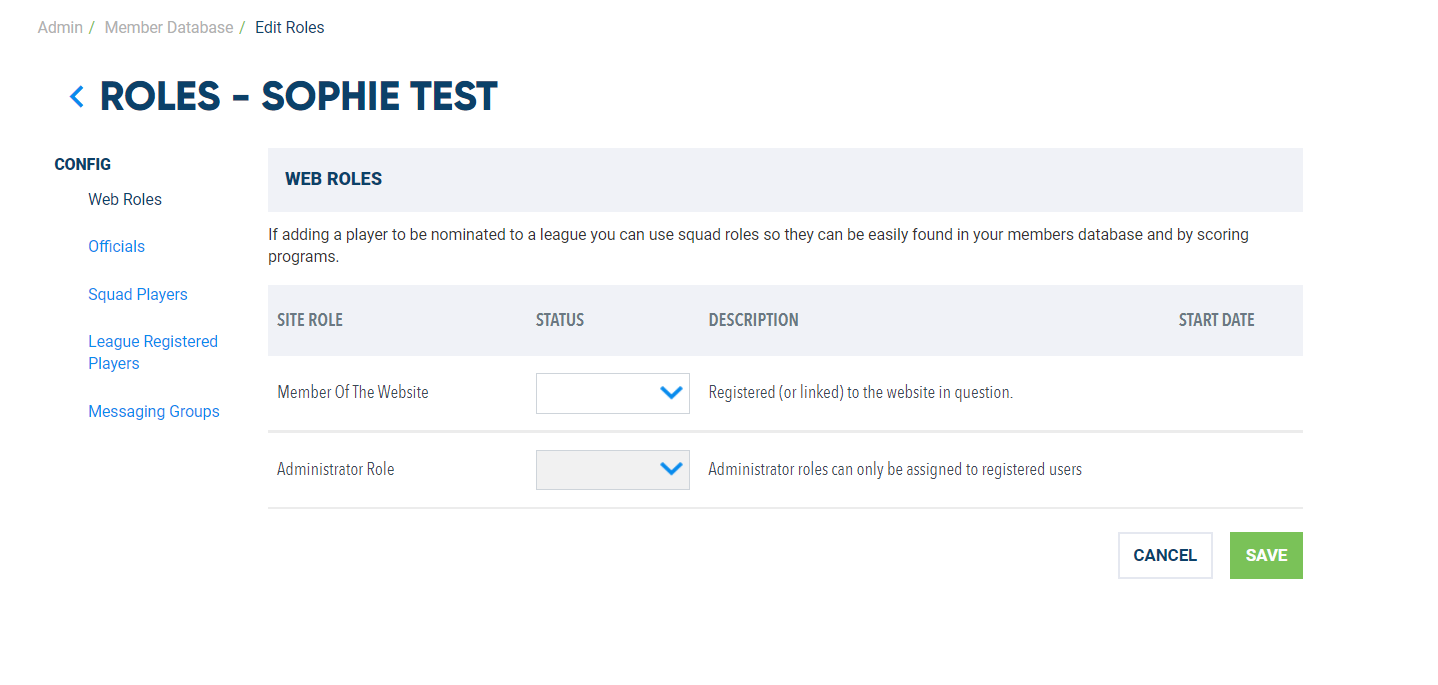Go to Squad Players section
Screen dimensions: 1438x685
coord(138,294)
